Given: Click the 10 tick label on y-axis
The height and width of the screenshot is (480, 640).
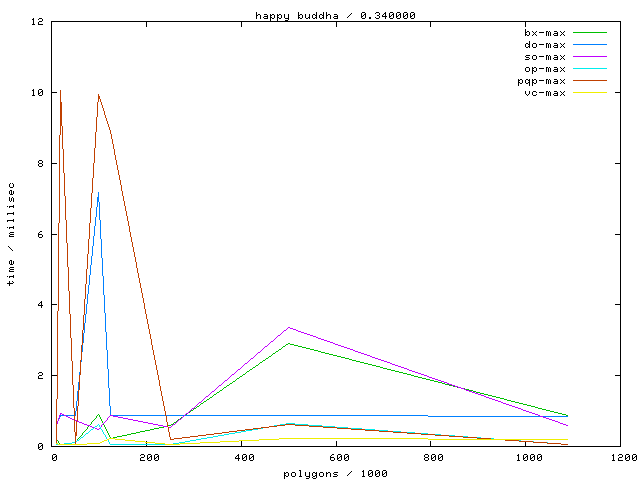Looking at the screenshot, I should [38, 93].
